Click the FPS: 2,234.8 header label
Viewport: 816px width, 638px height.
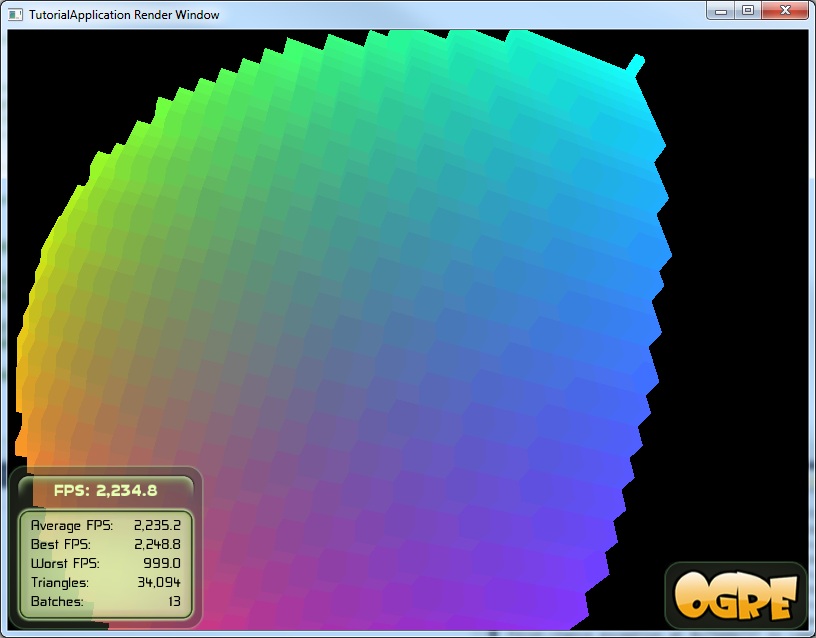coord(106,490)
